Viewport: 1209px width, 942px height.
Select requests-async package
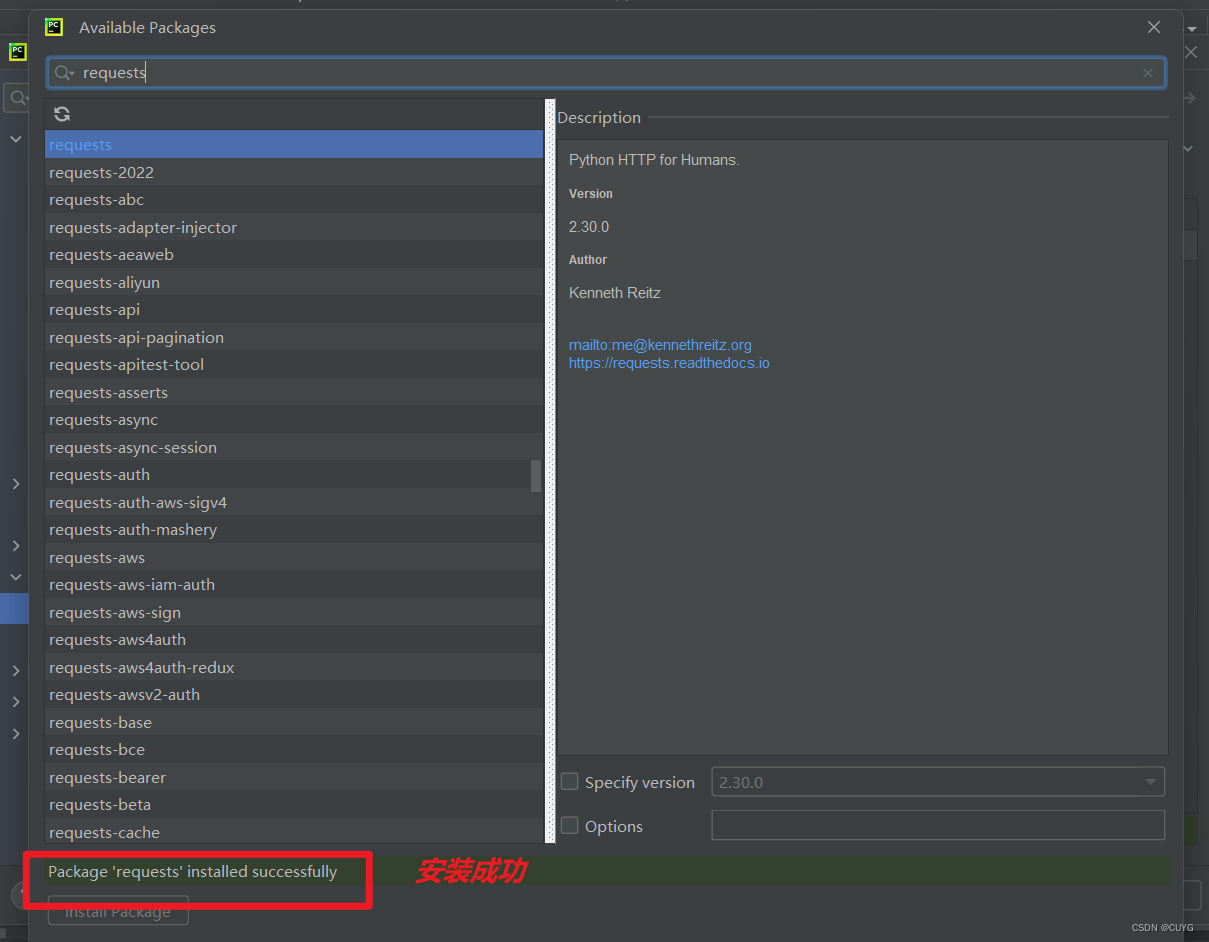coord(294,420)
